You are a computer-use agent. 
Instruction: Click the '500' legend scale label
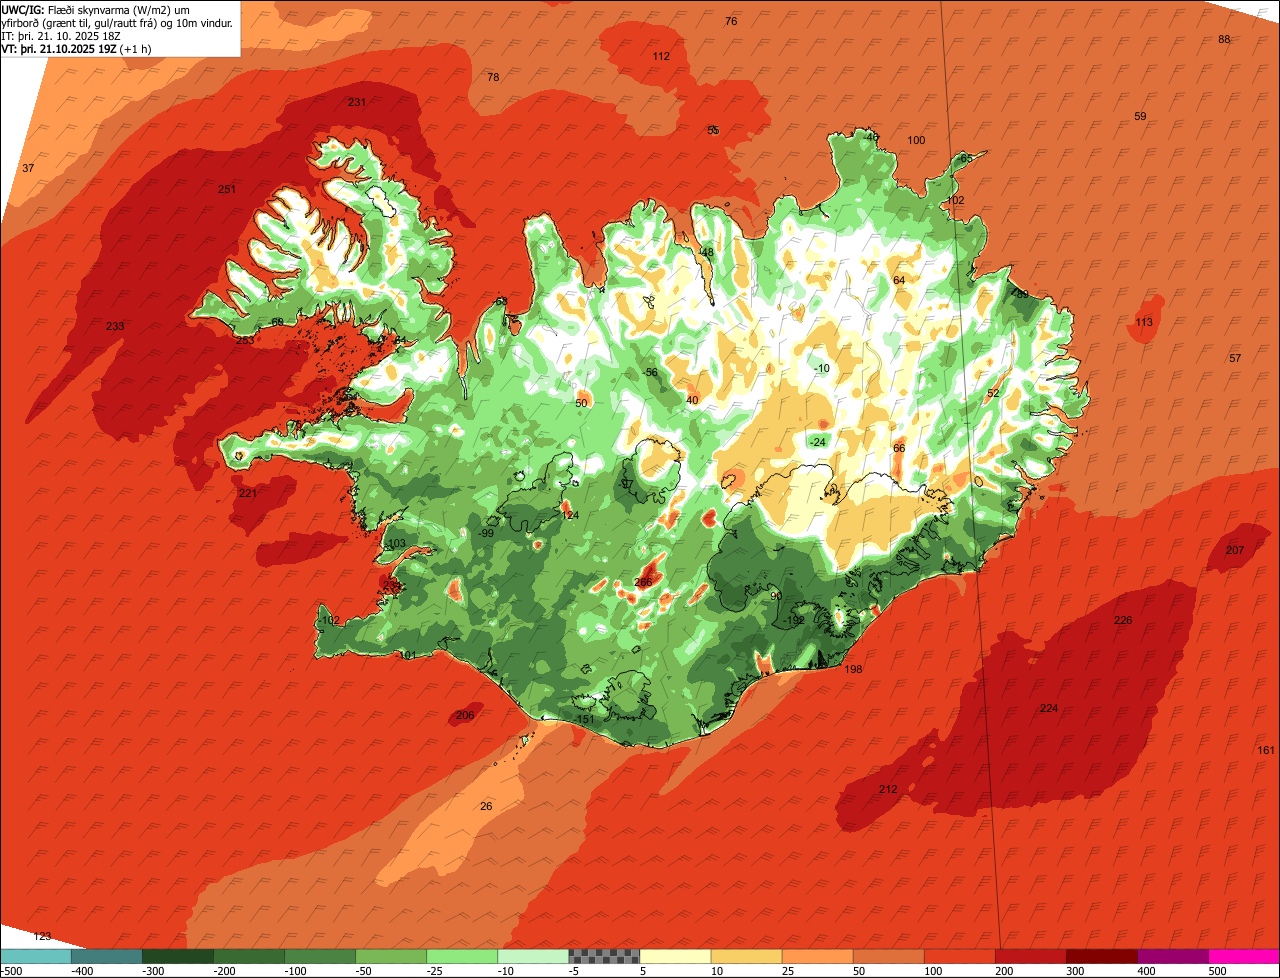point(1219,971)
